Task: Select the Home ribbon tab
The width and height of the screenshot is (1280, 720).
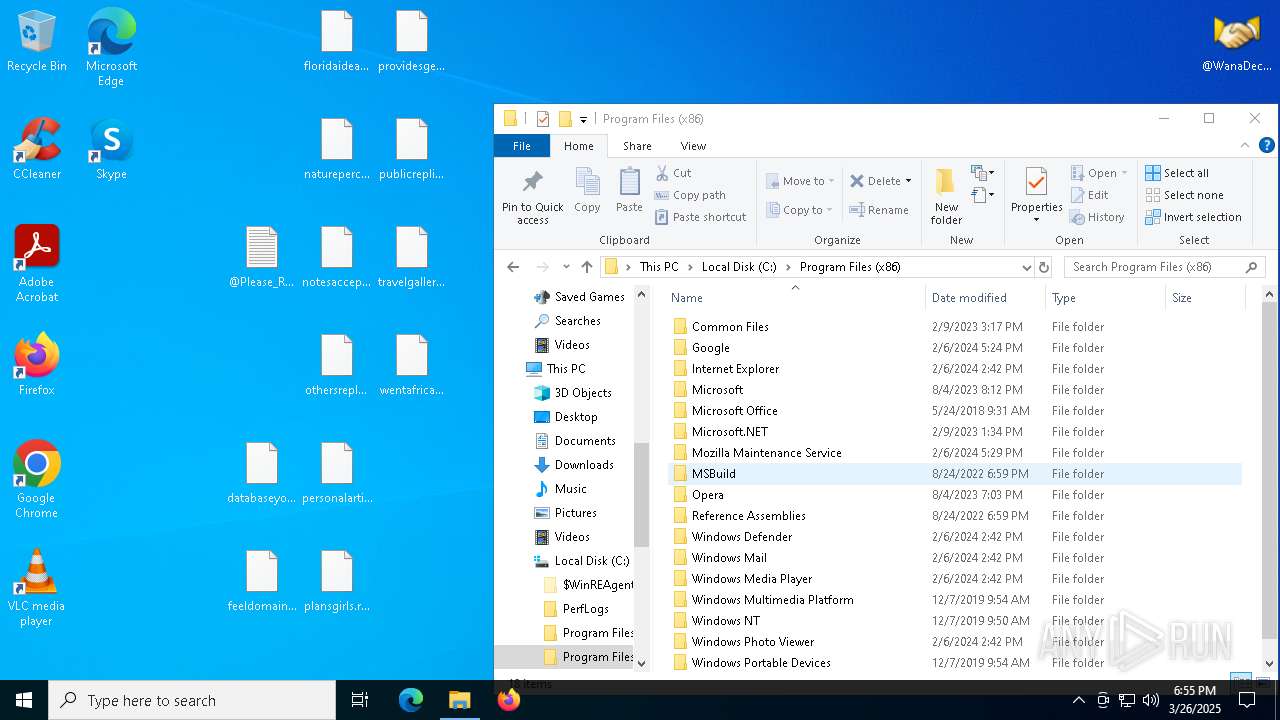Action: pos(578,146)
